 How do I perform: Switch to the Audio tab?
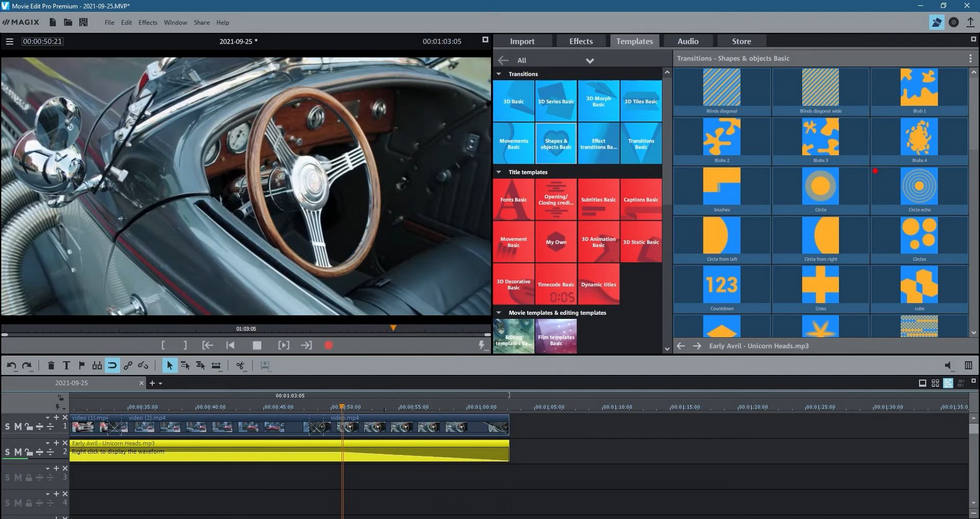(688, 41)
